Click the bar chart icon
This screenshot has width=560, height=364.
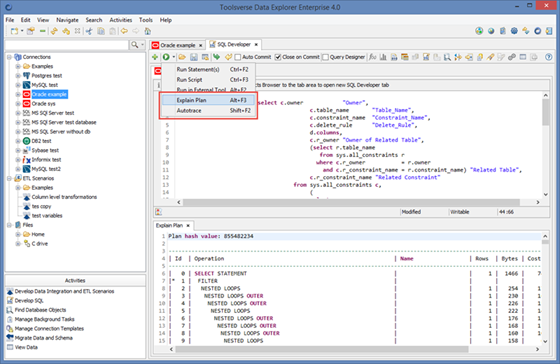tap(383, 57)
